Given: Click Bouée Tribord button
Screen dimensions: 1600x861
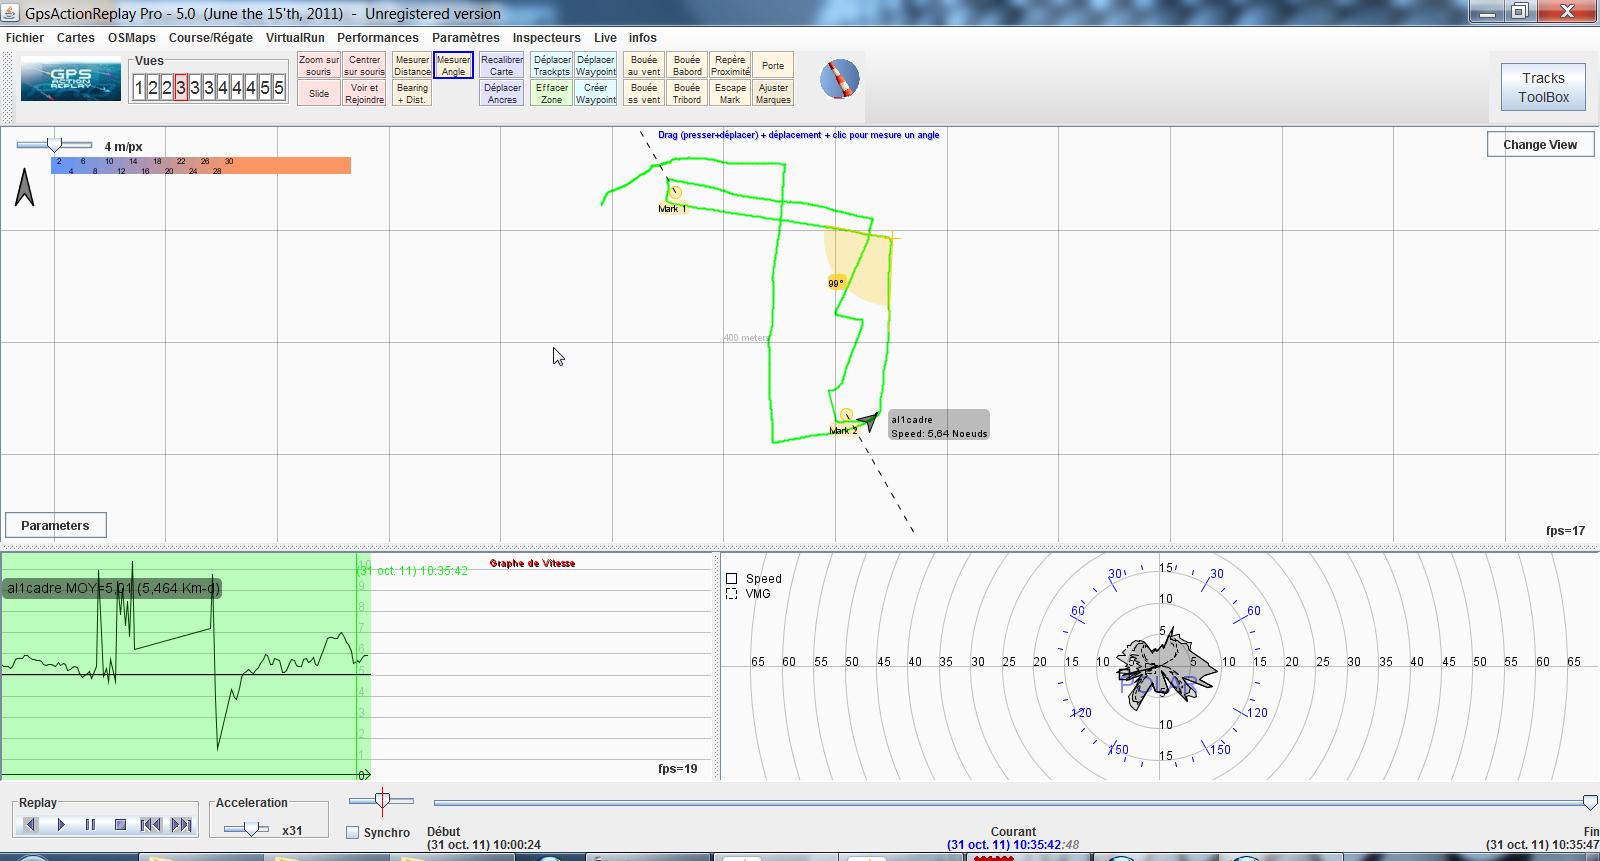Looking at the screenshot, I should [687, 93].
